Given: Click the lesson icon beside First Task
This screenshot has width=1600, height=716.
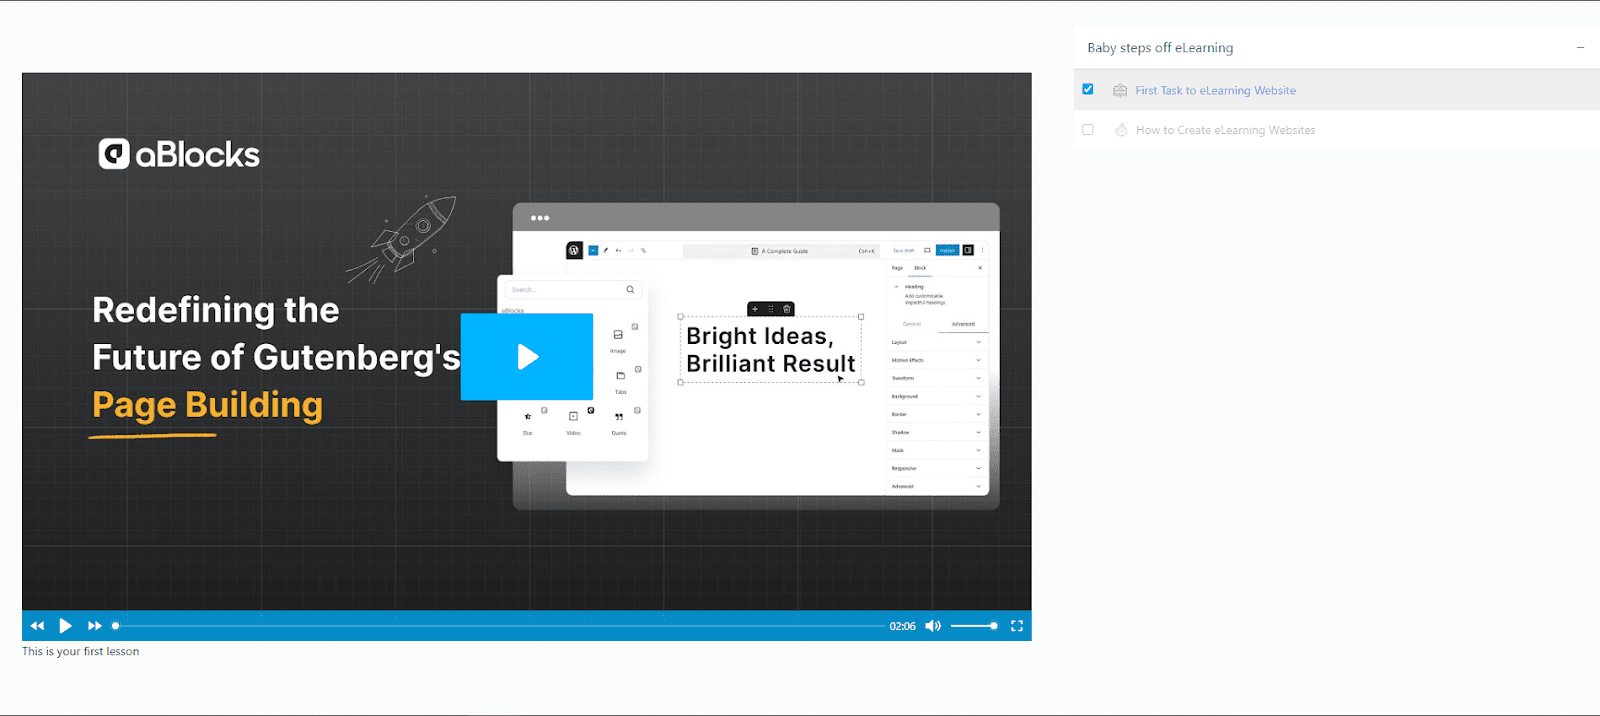Looking at the screenshot, I should click(x=1120, y=90).
